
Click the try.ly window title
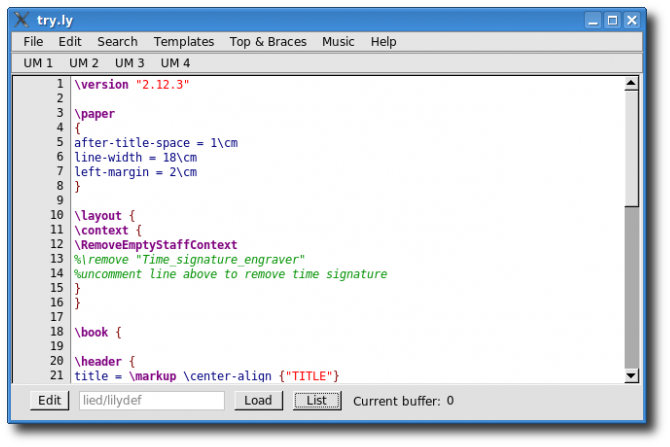55,20
